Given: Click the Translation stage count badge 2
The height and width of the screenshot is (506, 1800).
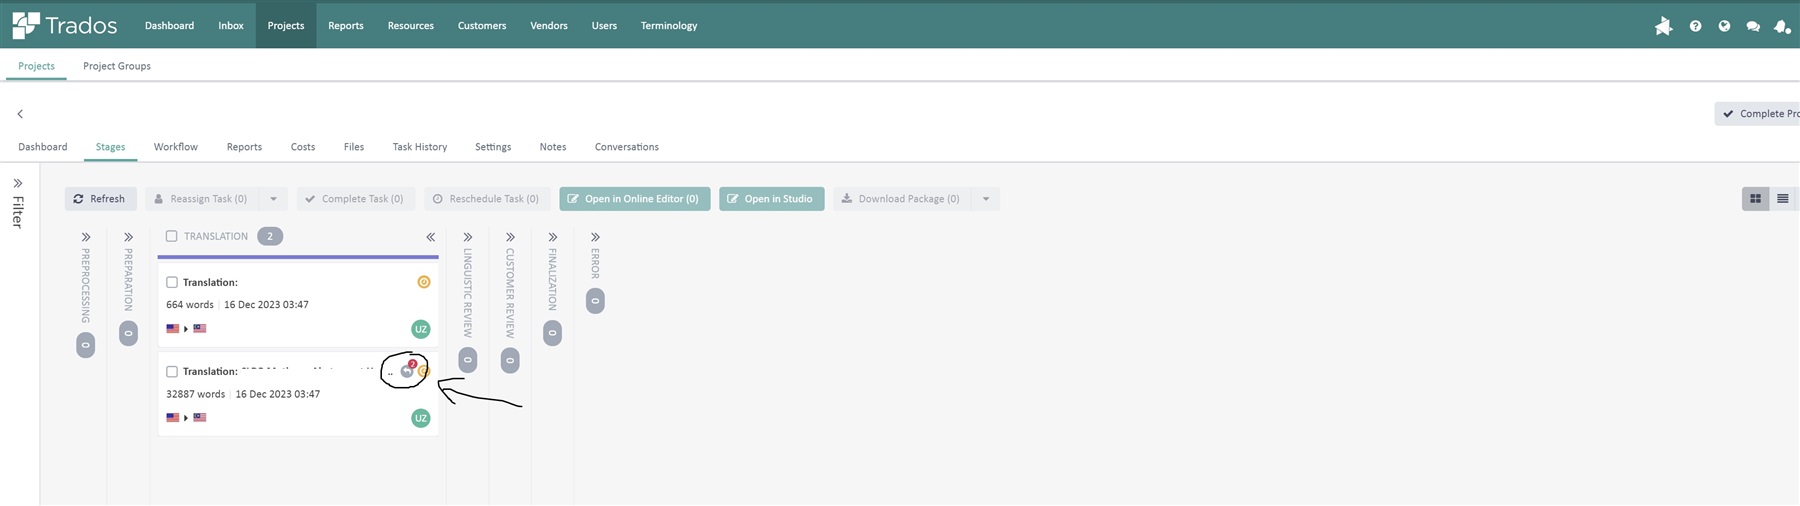Looking at the screenshot, I should pyautogui.click(x=270, y=236).
